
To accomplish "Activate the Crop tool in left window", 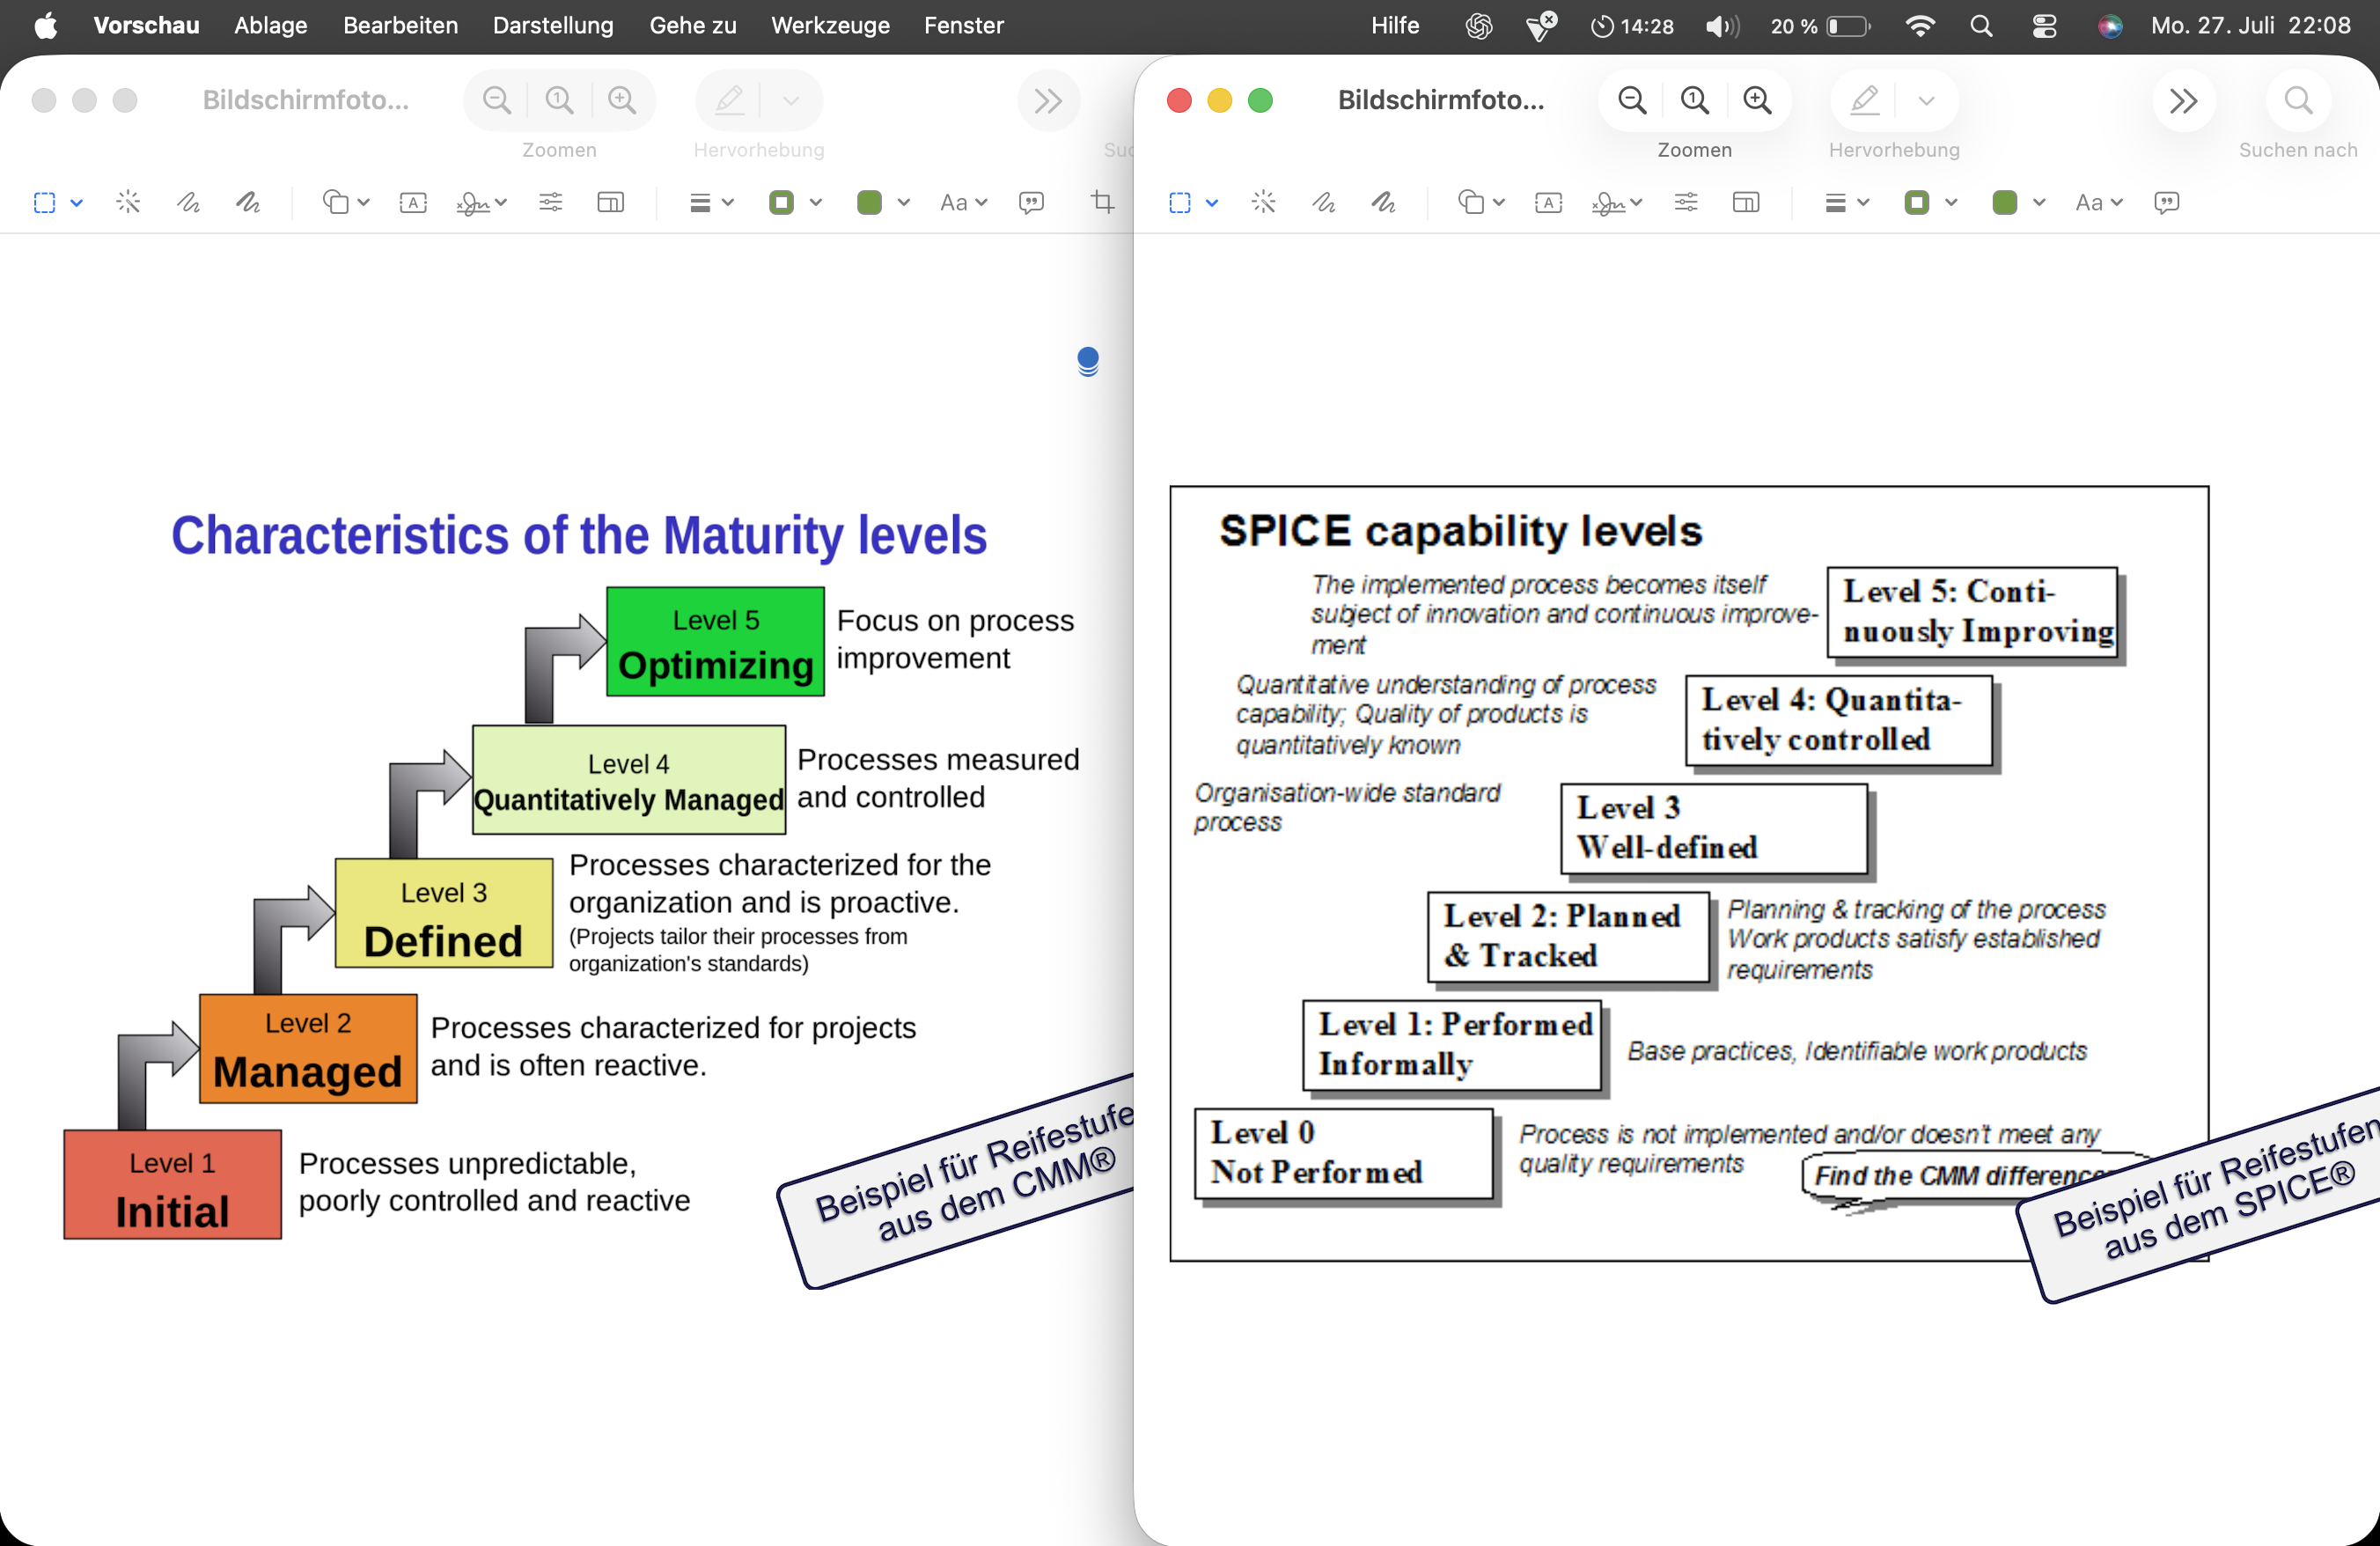I will 1103,203.
